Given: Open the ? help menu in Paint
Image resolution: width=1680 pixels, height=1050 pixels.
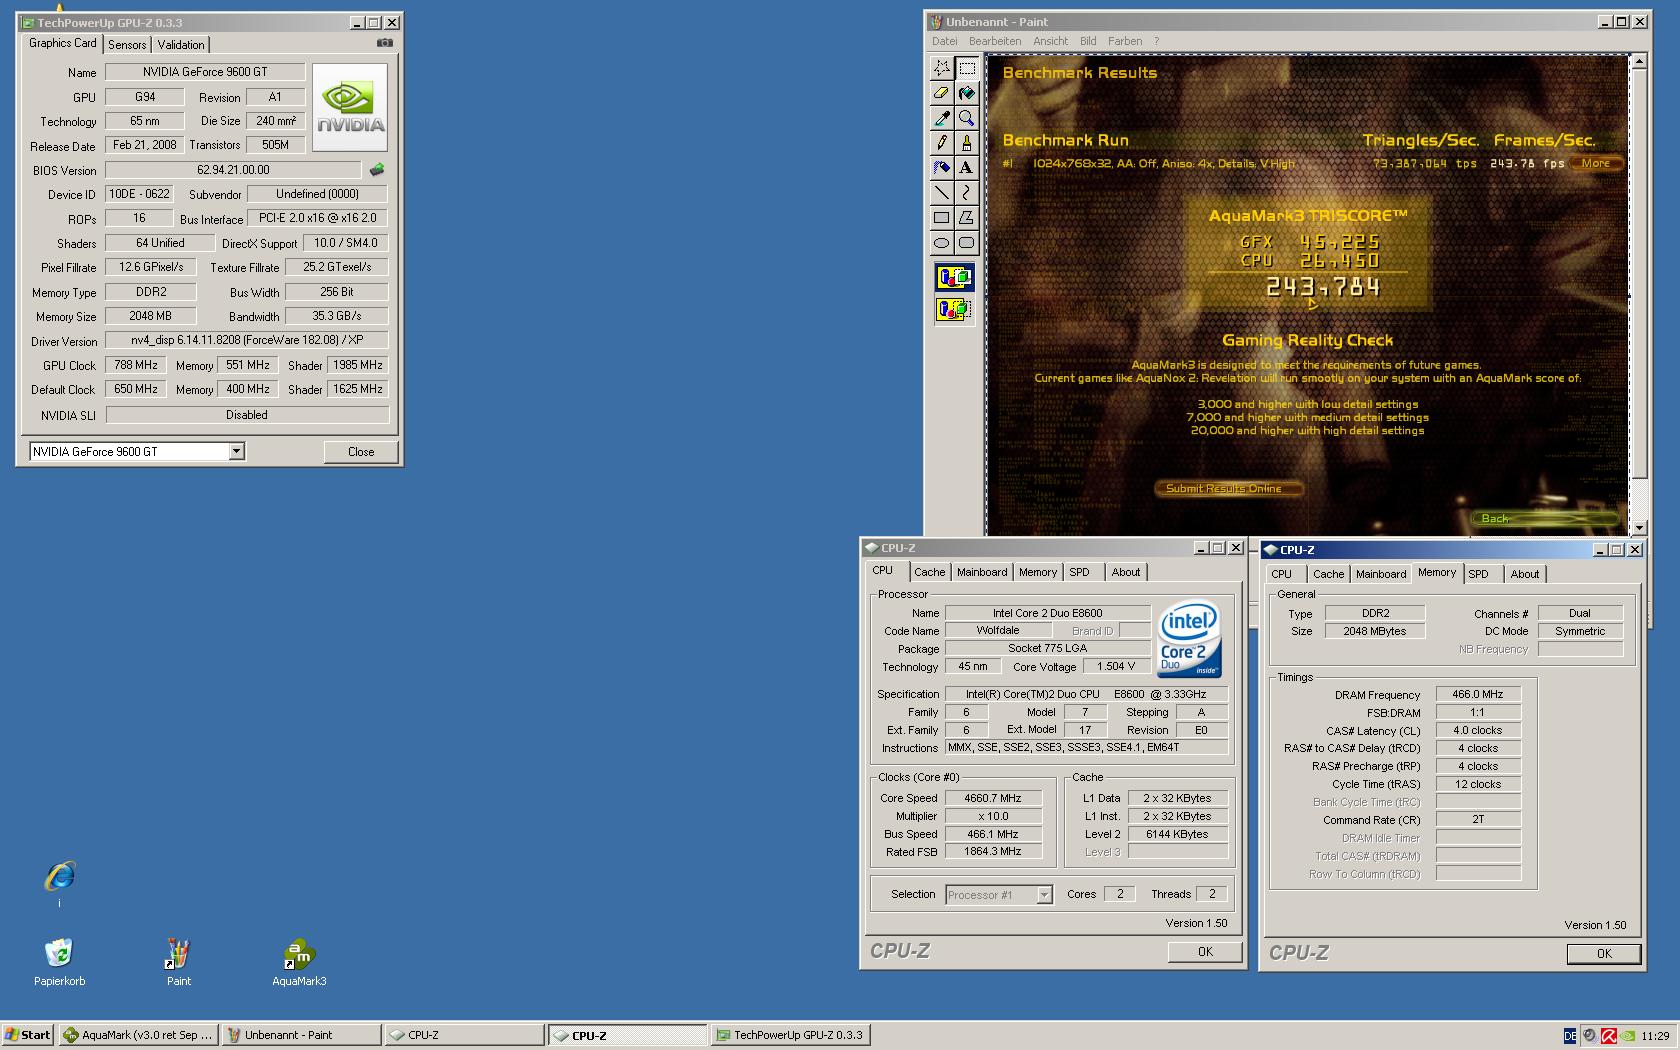Looking at the screenshot, I should [x=1157, y=41].
